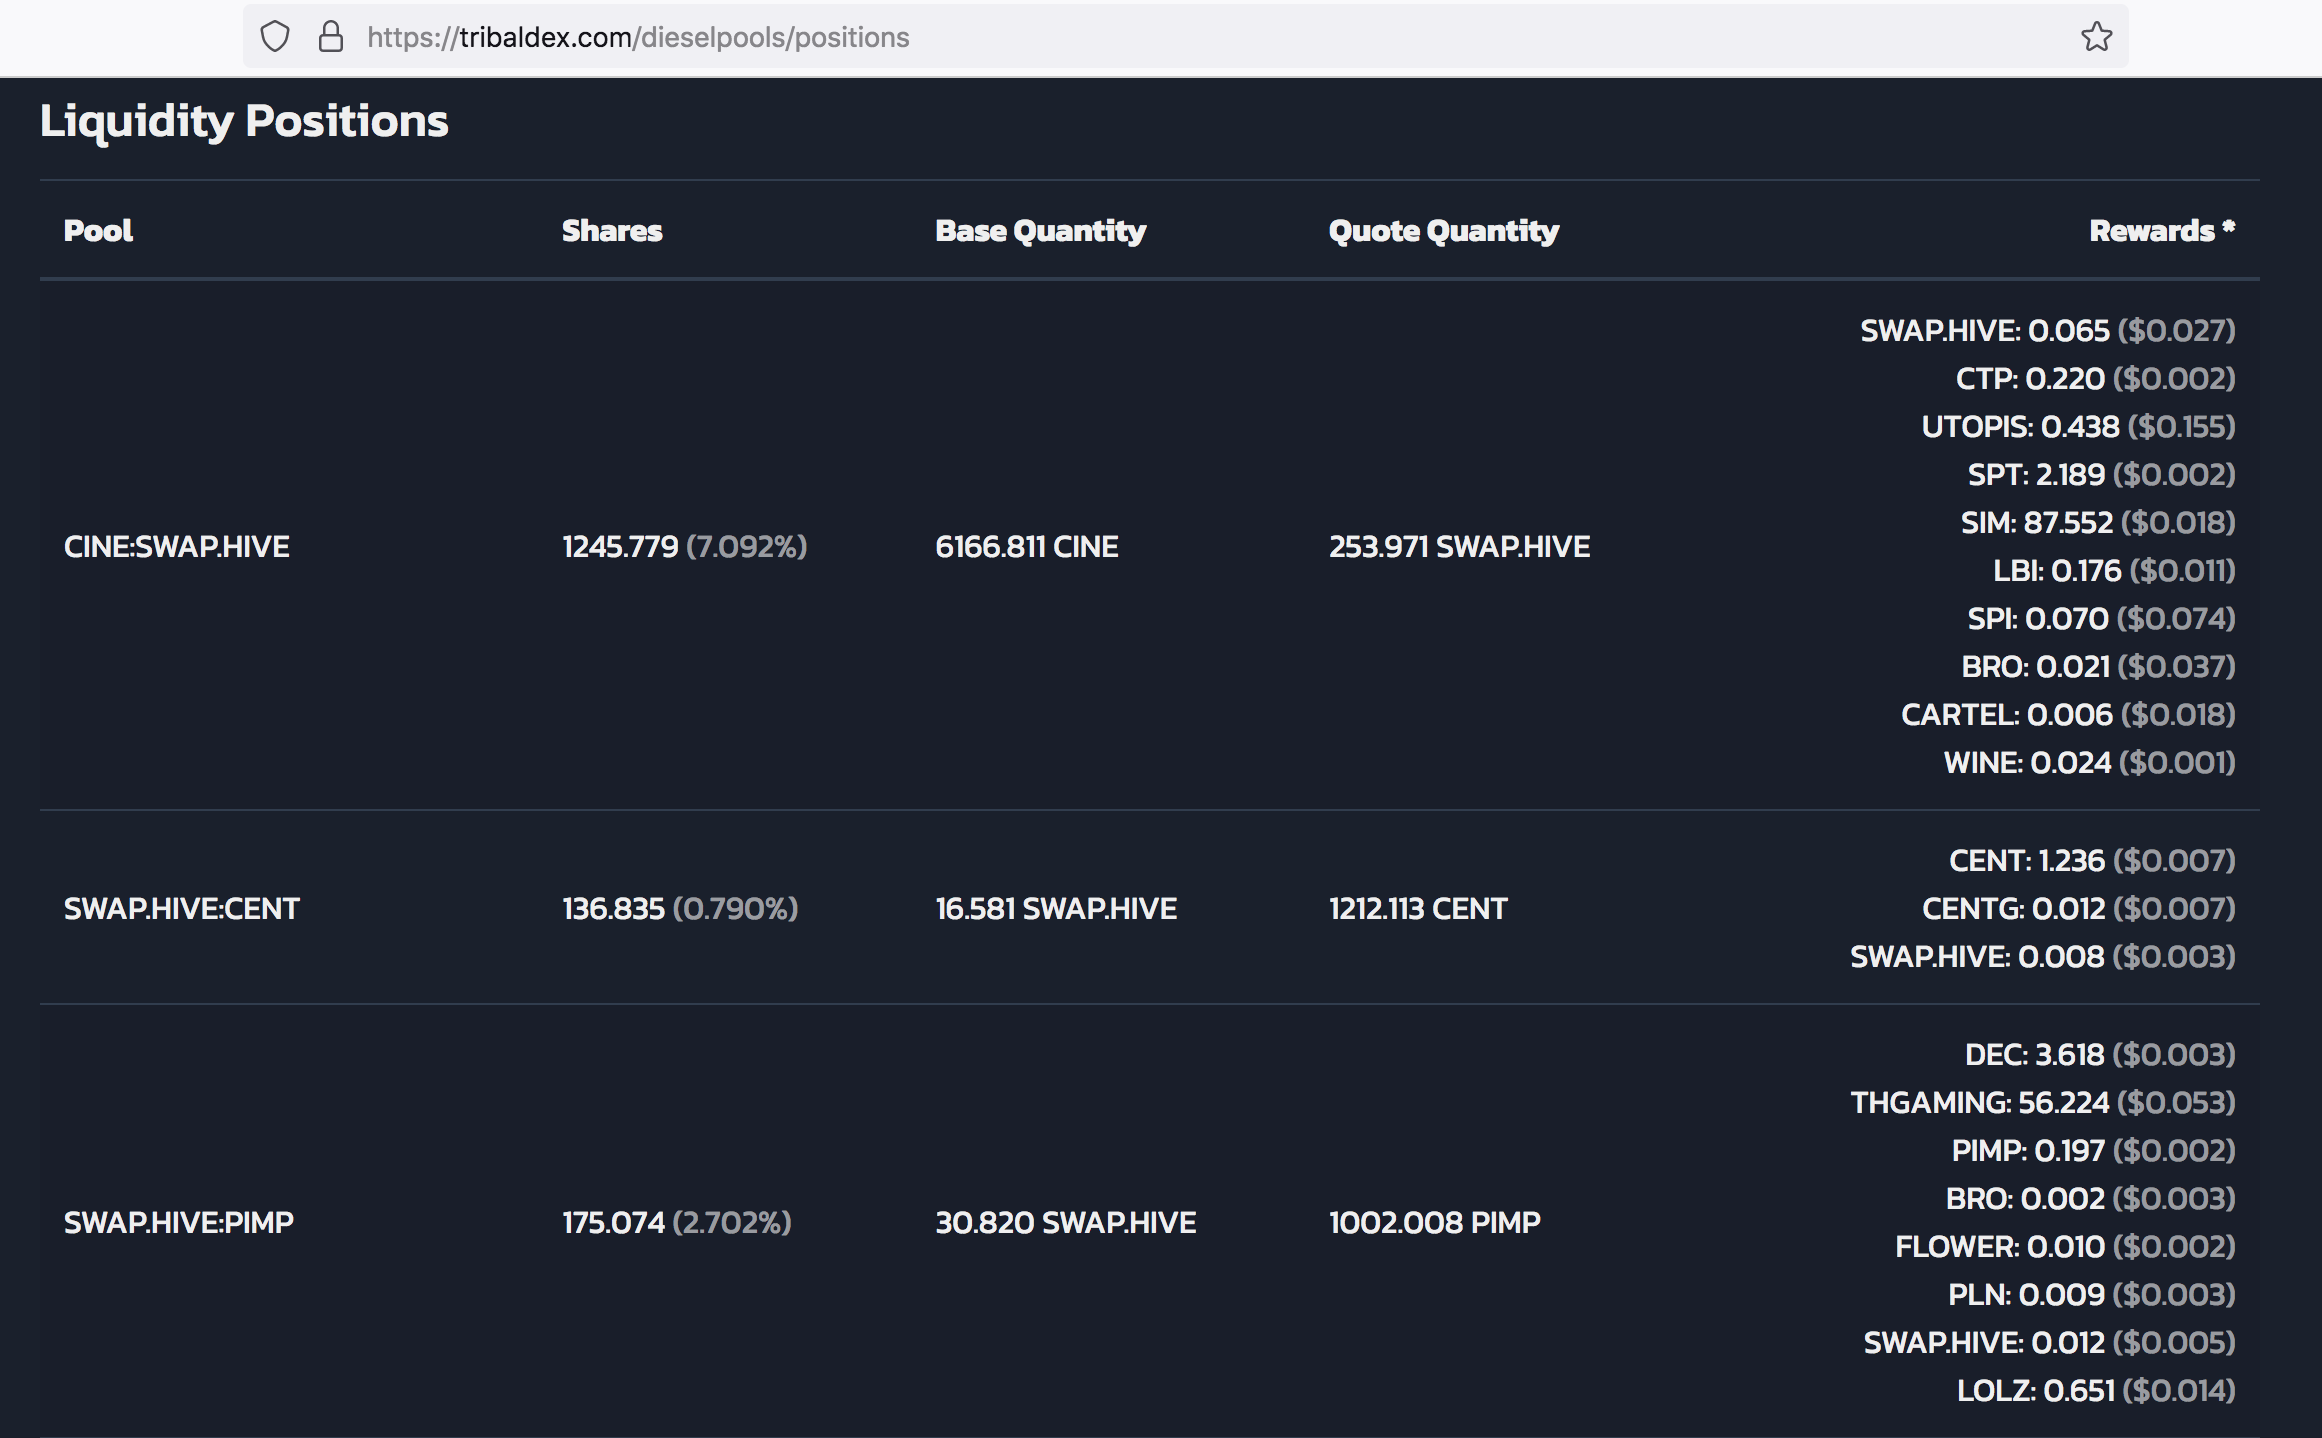Image resolution: width=2322 pixels, height=1438 pixels.
Task: Click base quantity 16.581 SWAP.HIVE
Action: 1056,909
